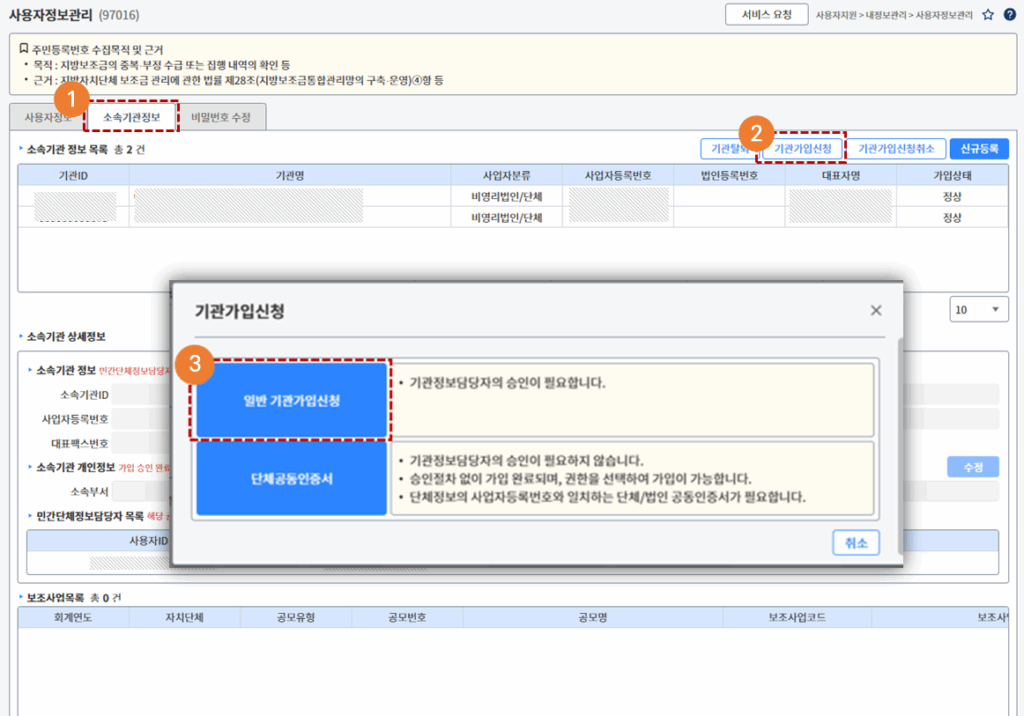
Task: Click the favorite star icon
Action: [x=988, y=14]
